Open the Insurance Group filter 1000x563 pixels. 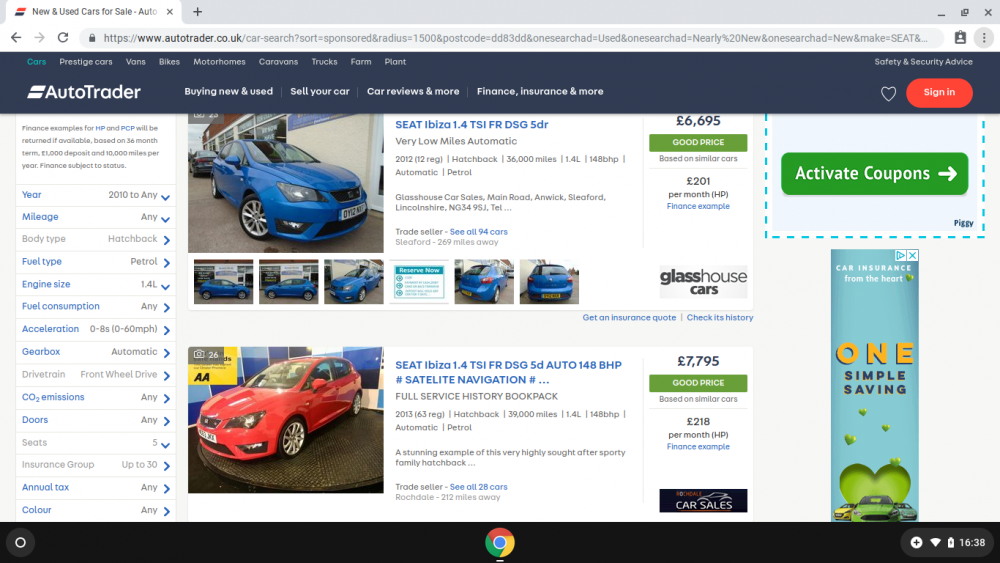pos(94,465)
